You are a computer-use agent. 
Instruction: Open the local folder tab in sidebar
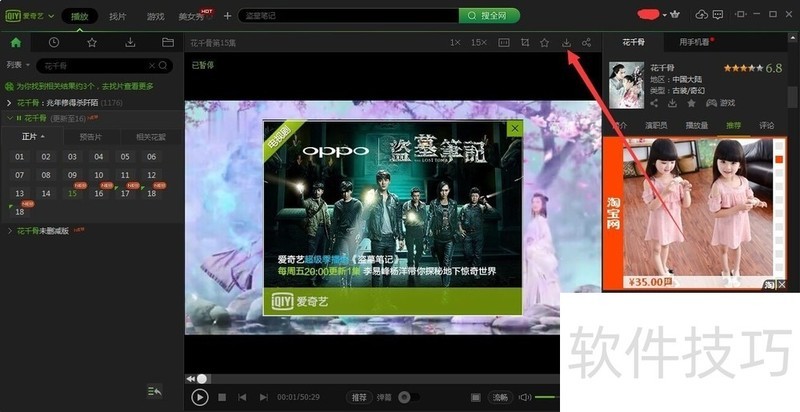168,43
